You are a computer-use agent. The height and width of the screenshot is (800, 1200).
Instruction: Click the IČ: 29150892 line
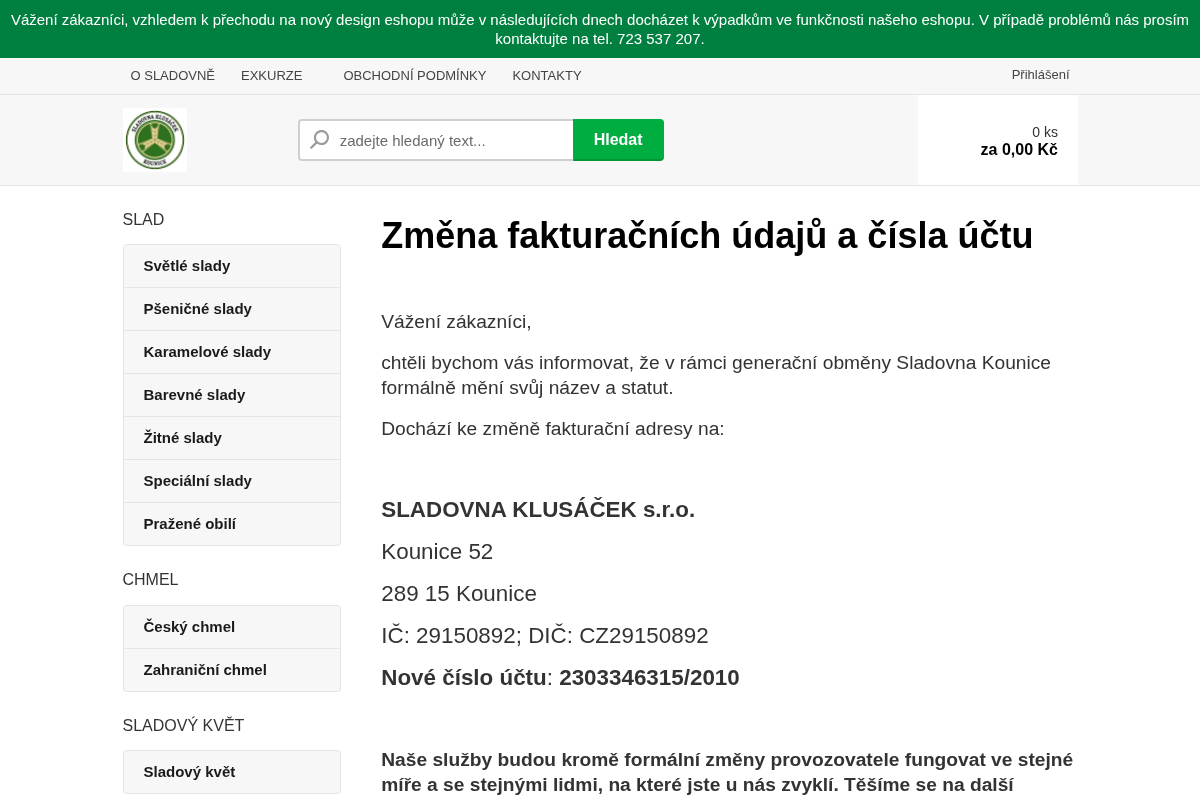click(545, 636)
